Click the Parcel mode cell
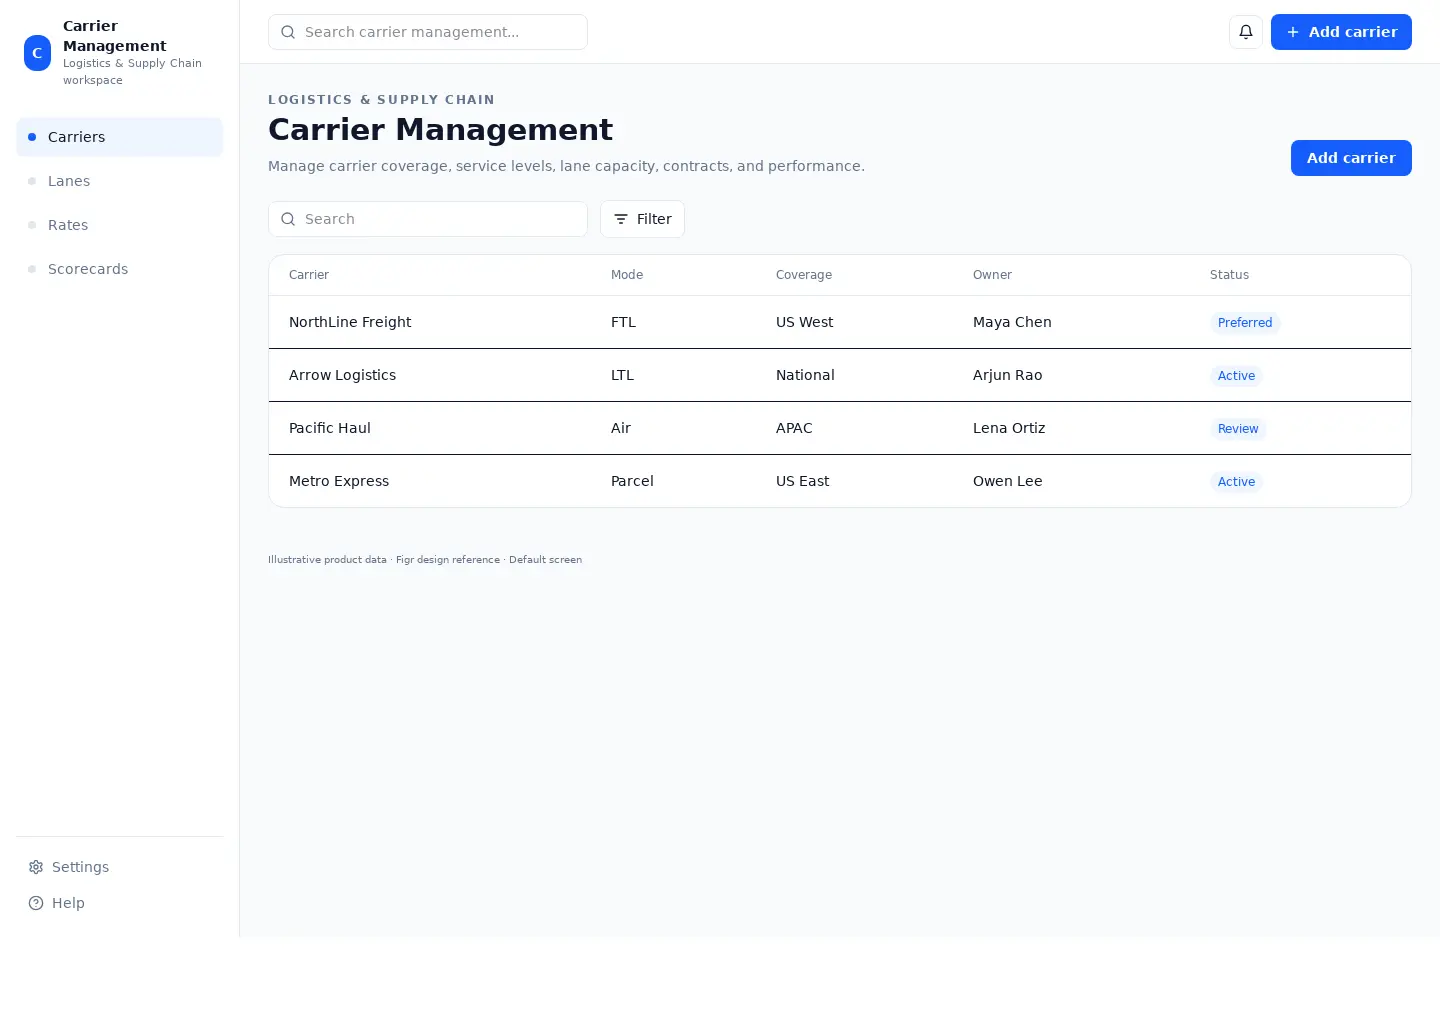The height and width of the screenshot is (1024, 1440). tap(632, 481)
